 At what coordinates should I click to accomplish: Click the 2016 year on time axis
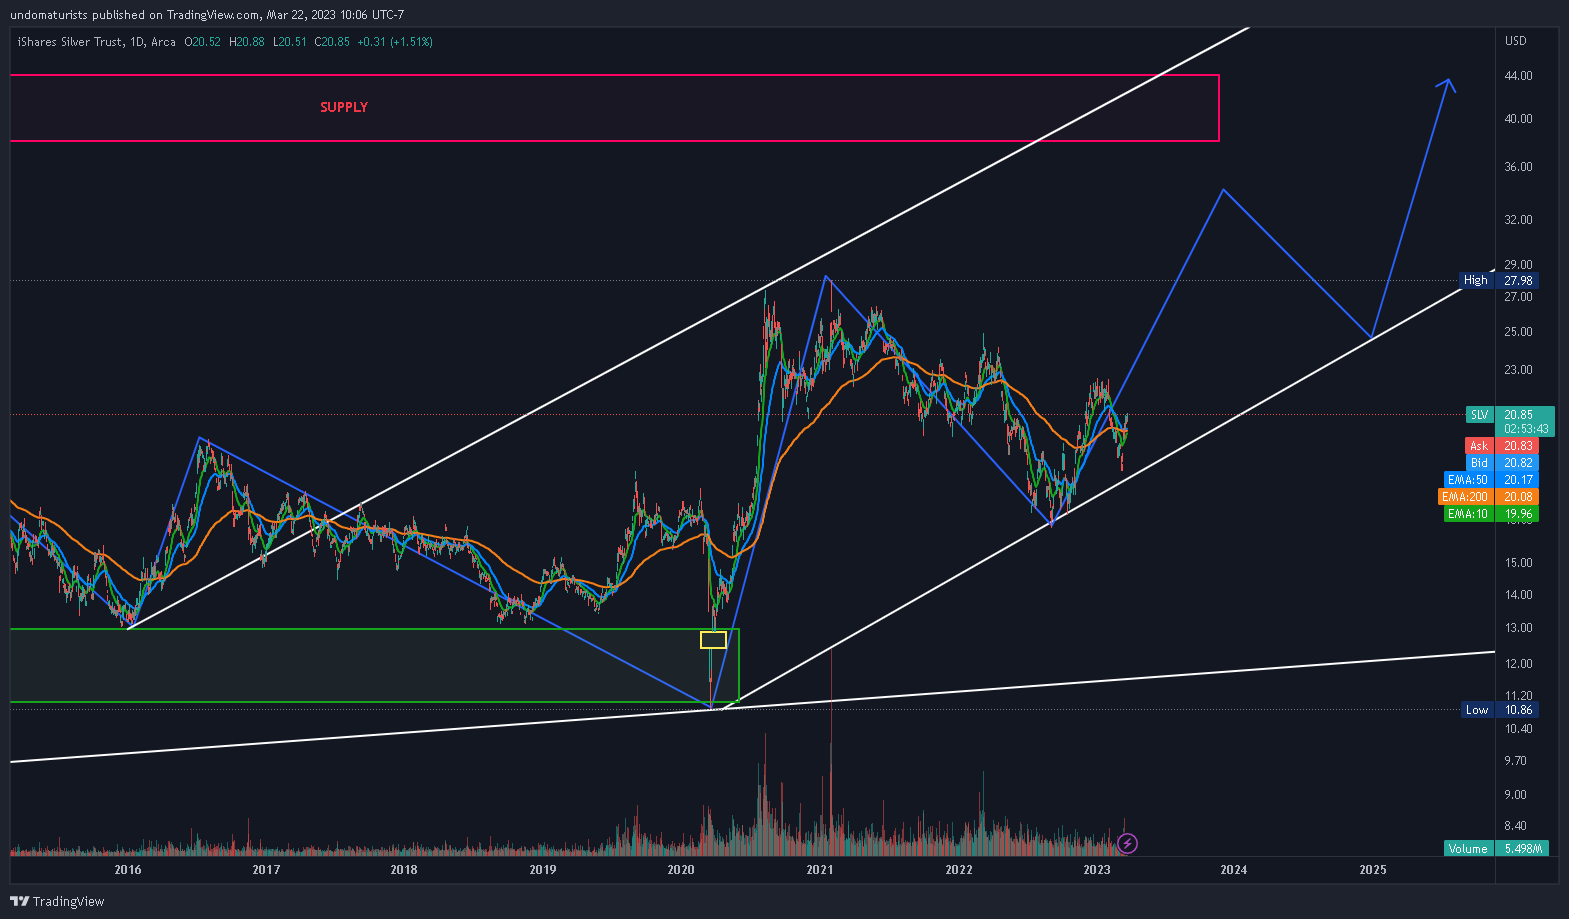pos(128,870)
